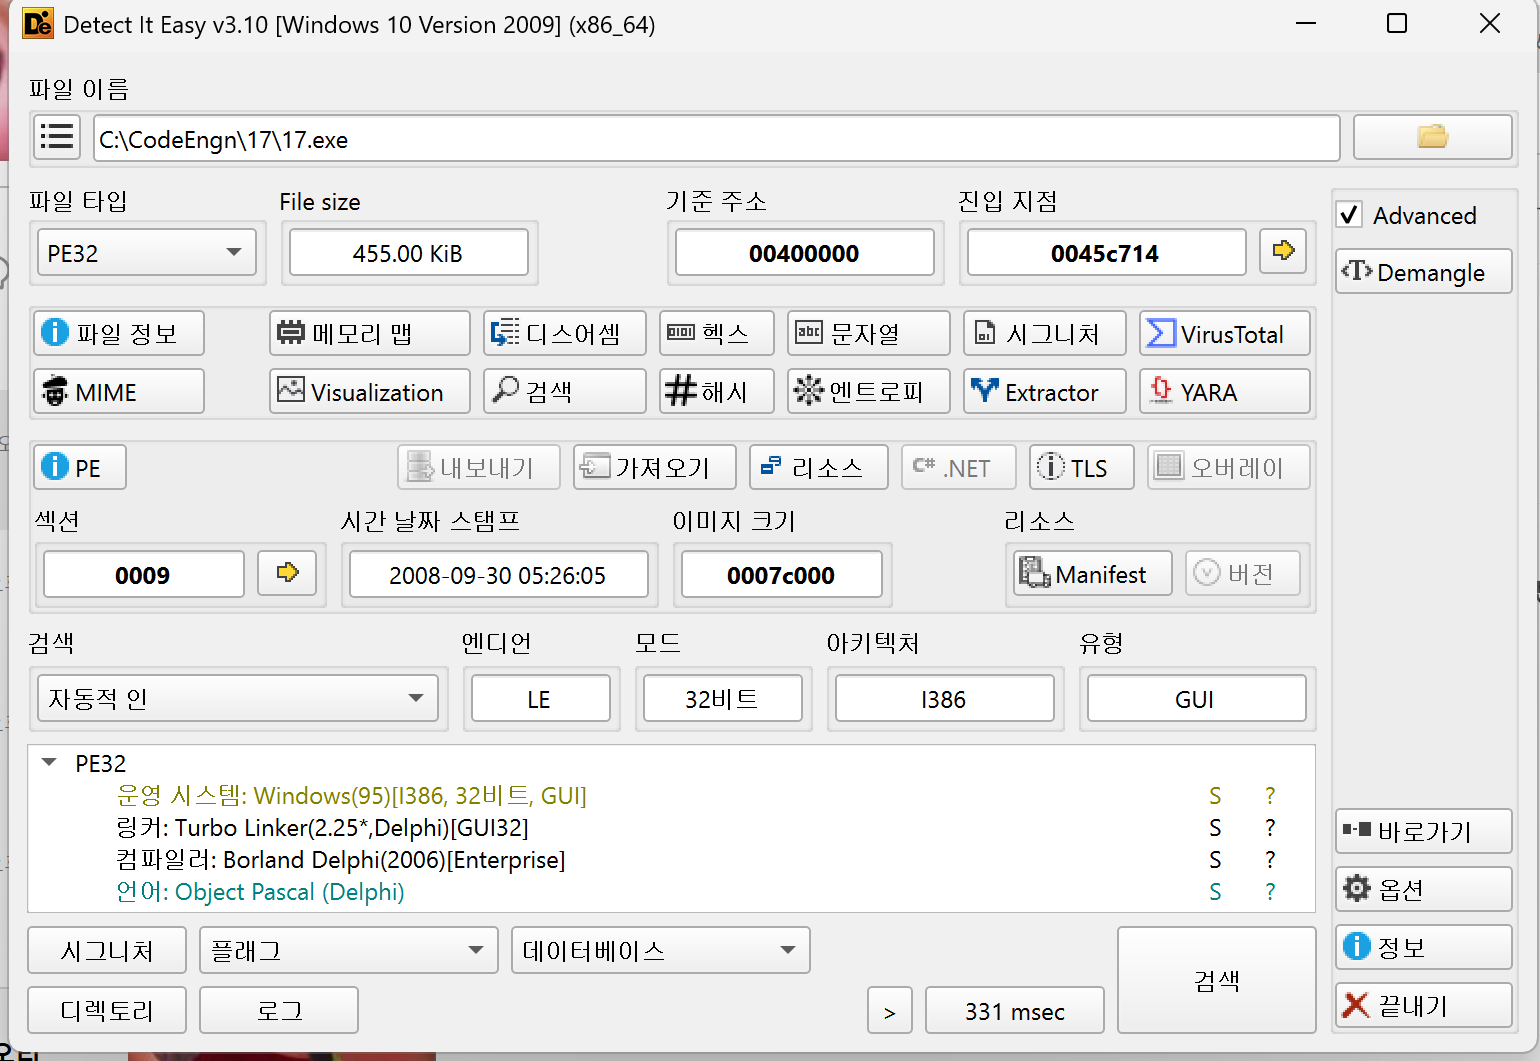Click ? link on Object Pascal row

coord(1270,891)
